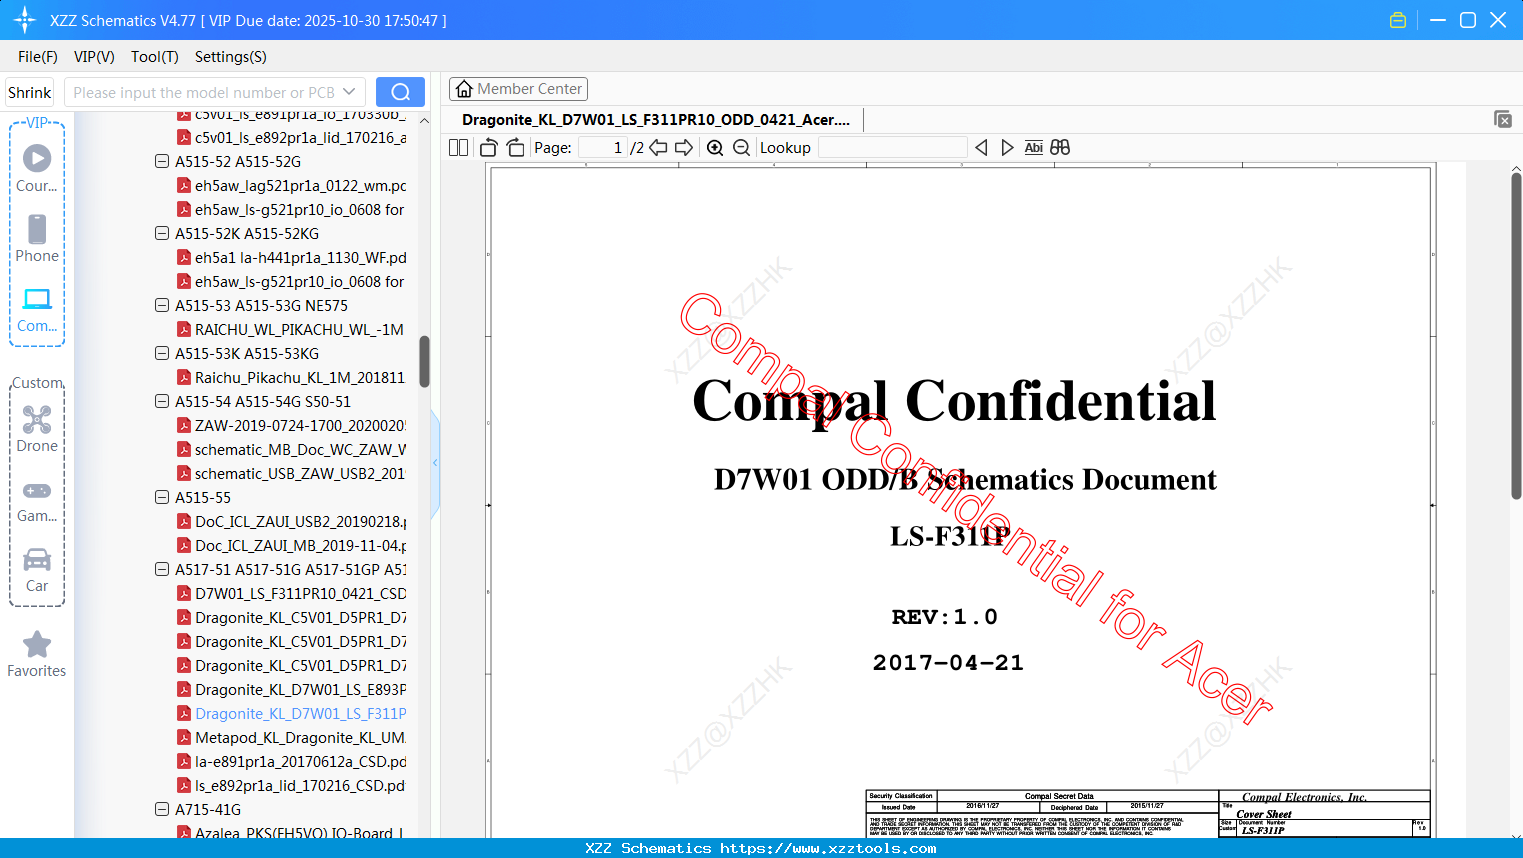Find previous lookup result triangle
The image size is (1523, 858).
[x=982, y=148]
